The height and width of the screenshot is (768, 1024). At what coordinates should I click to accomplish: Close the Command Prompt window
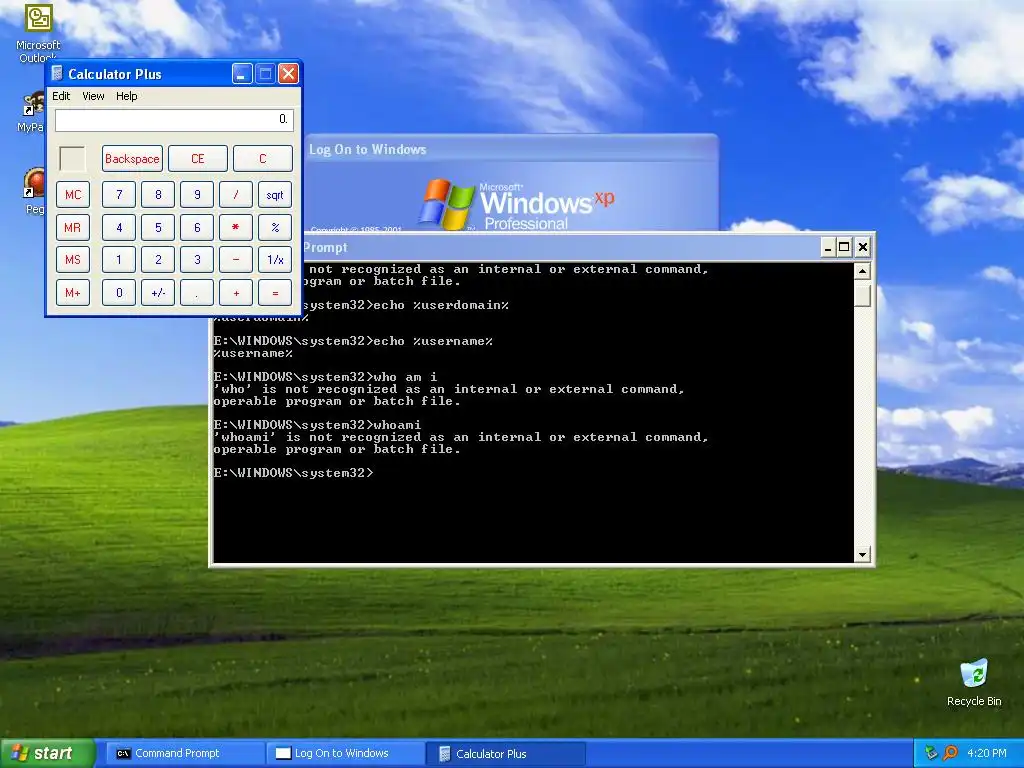coord(863,247)
